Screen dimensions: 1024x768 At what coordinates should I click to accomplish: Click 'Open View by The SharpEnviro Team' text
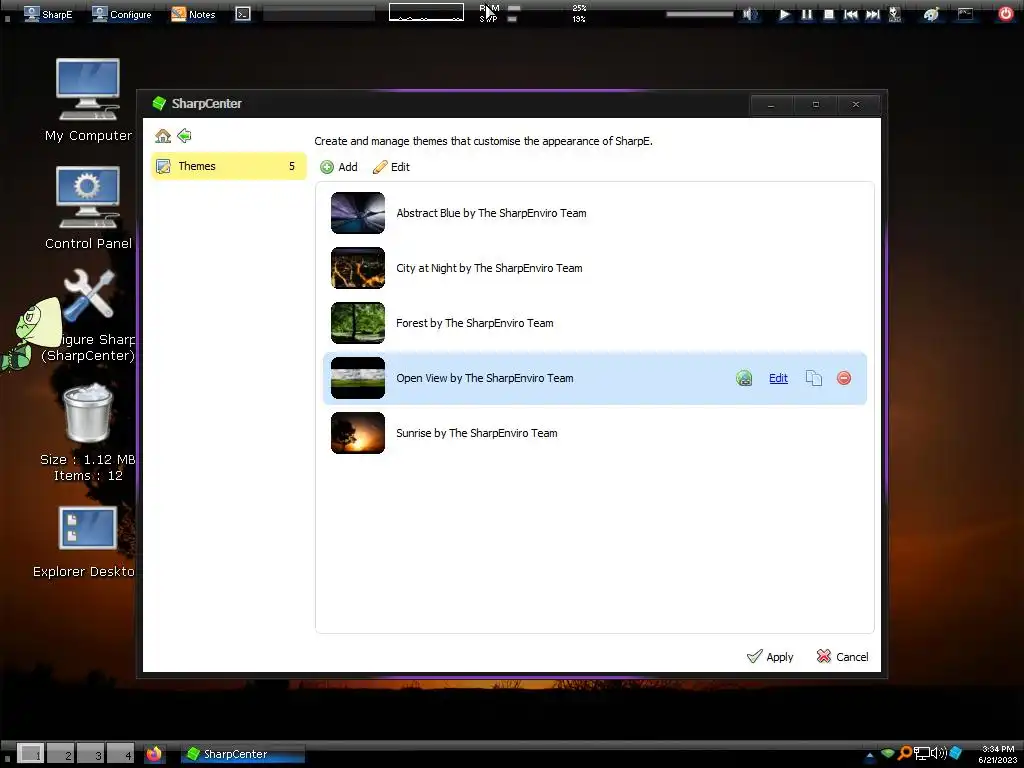point(485,378)
